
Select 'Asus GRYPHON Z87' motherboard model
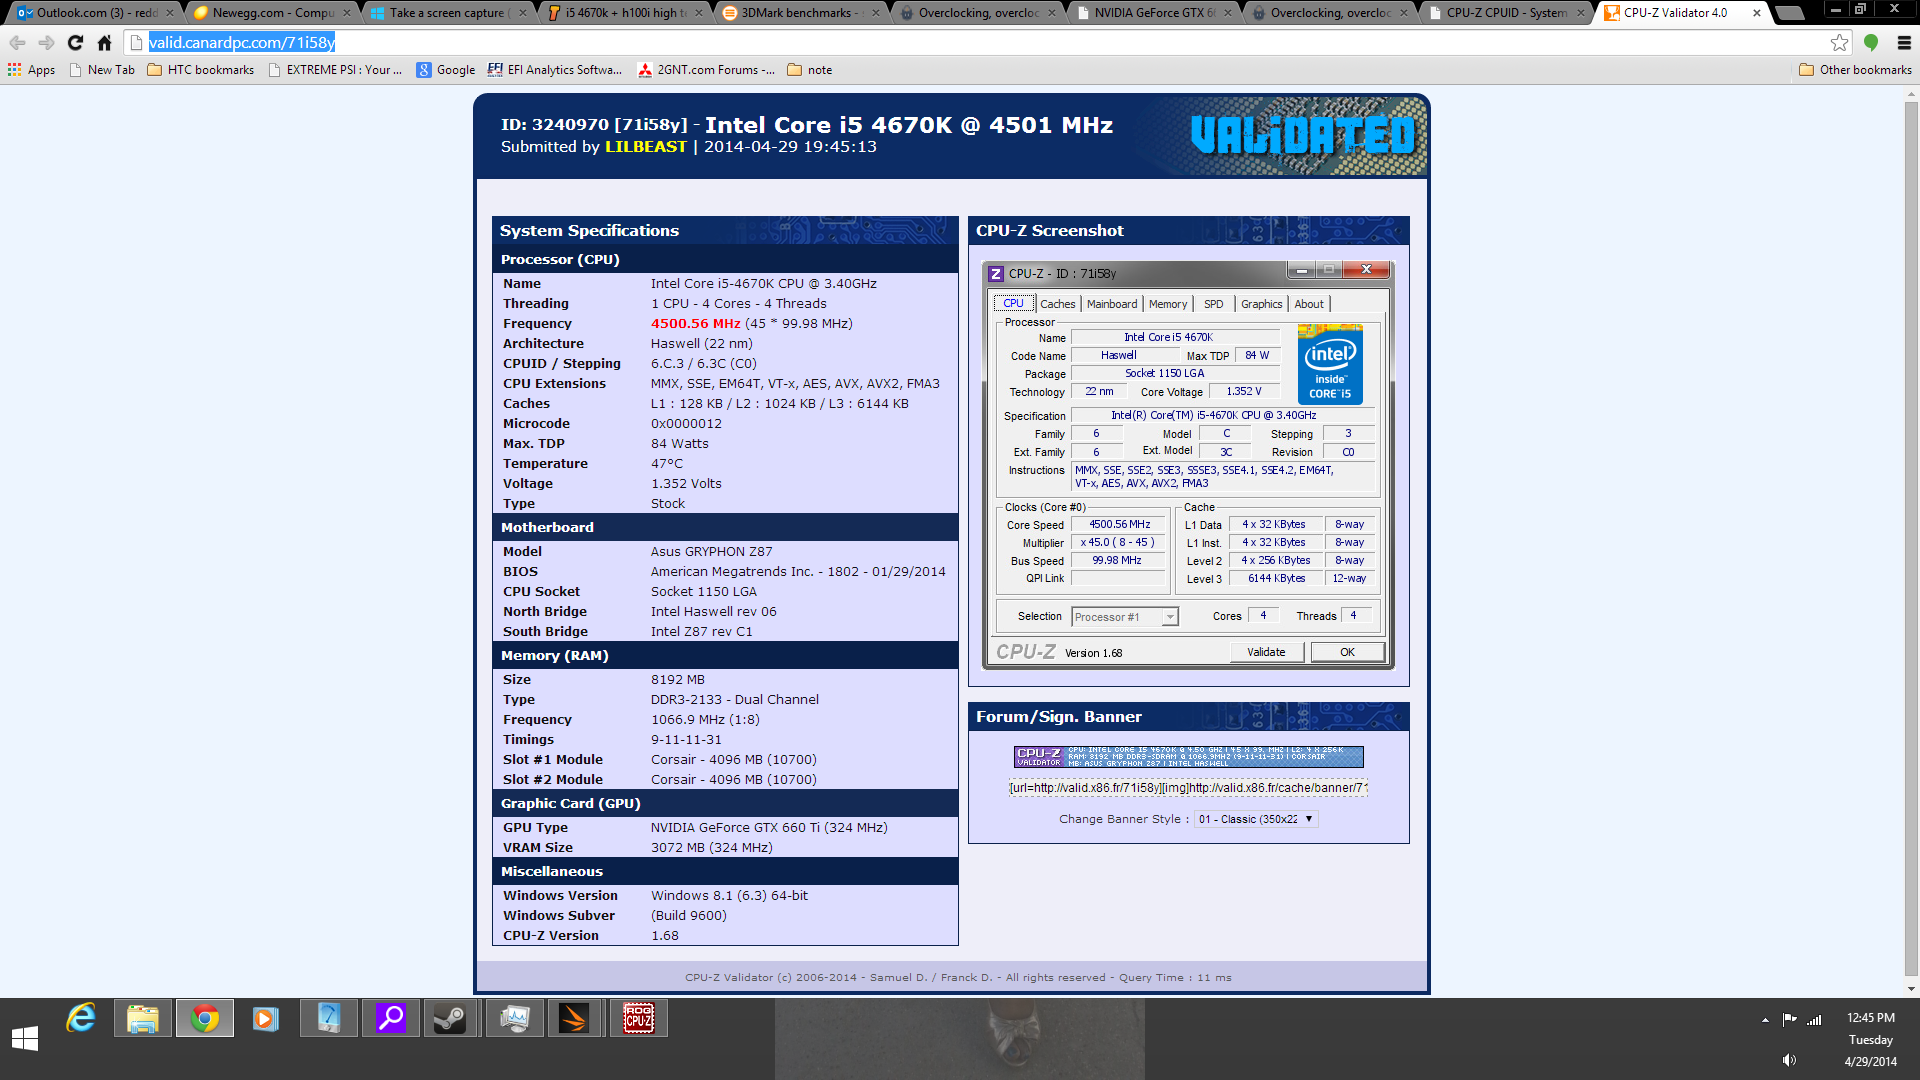[711, 552]
